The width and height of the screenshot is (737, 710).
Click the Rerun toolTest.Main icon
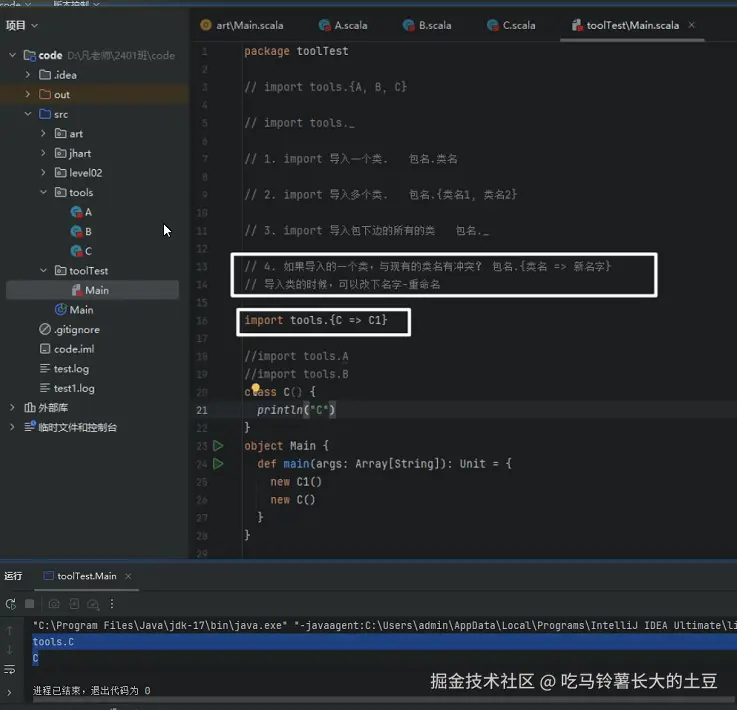tap(11, 604)
